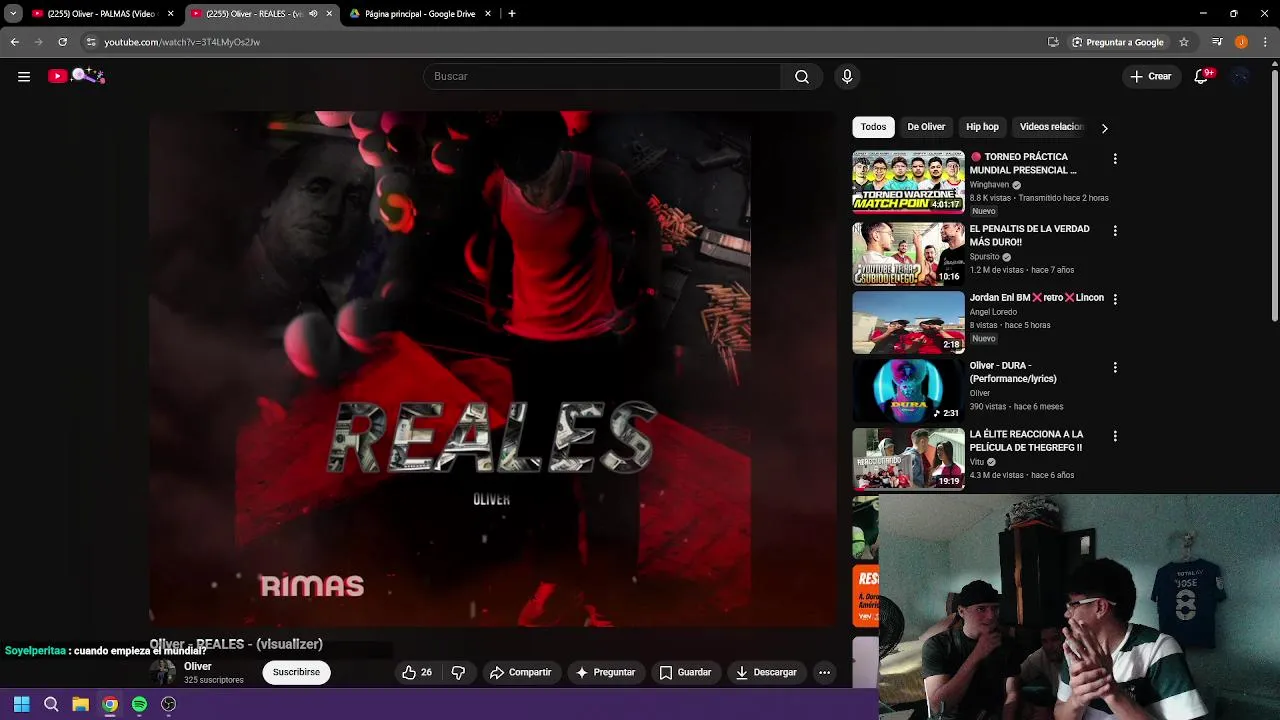
Task: Open Spotify from the taskbar
Action: 139,704
